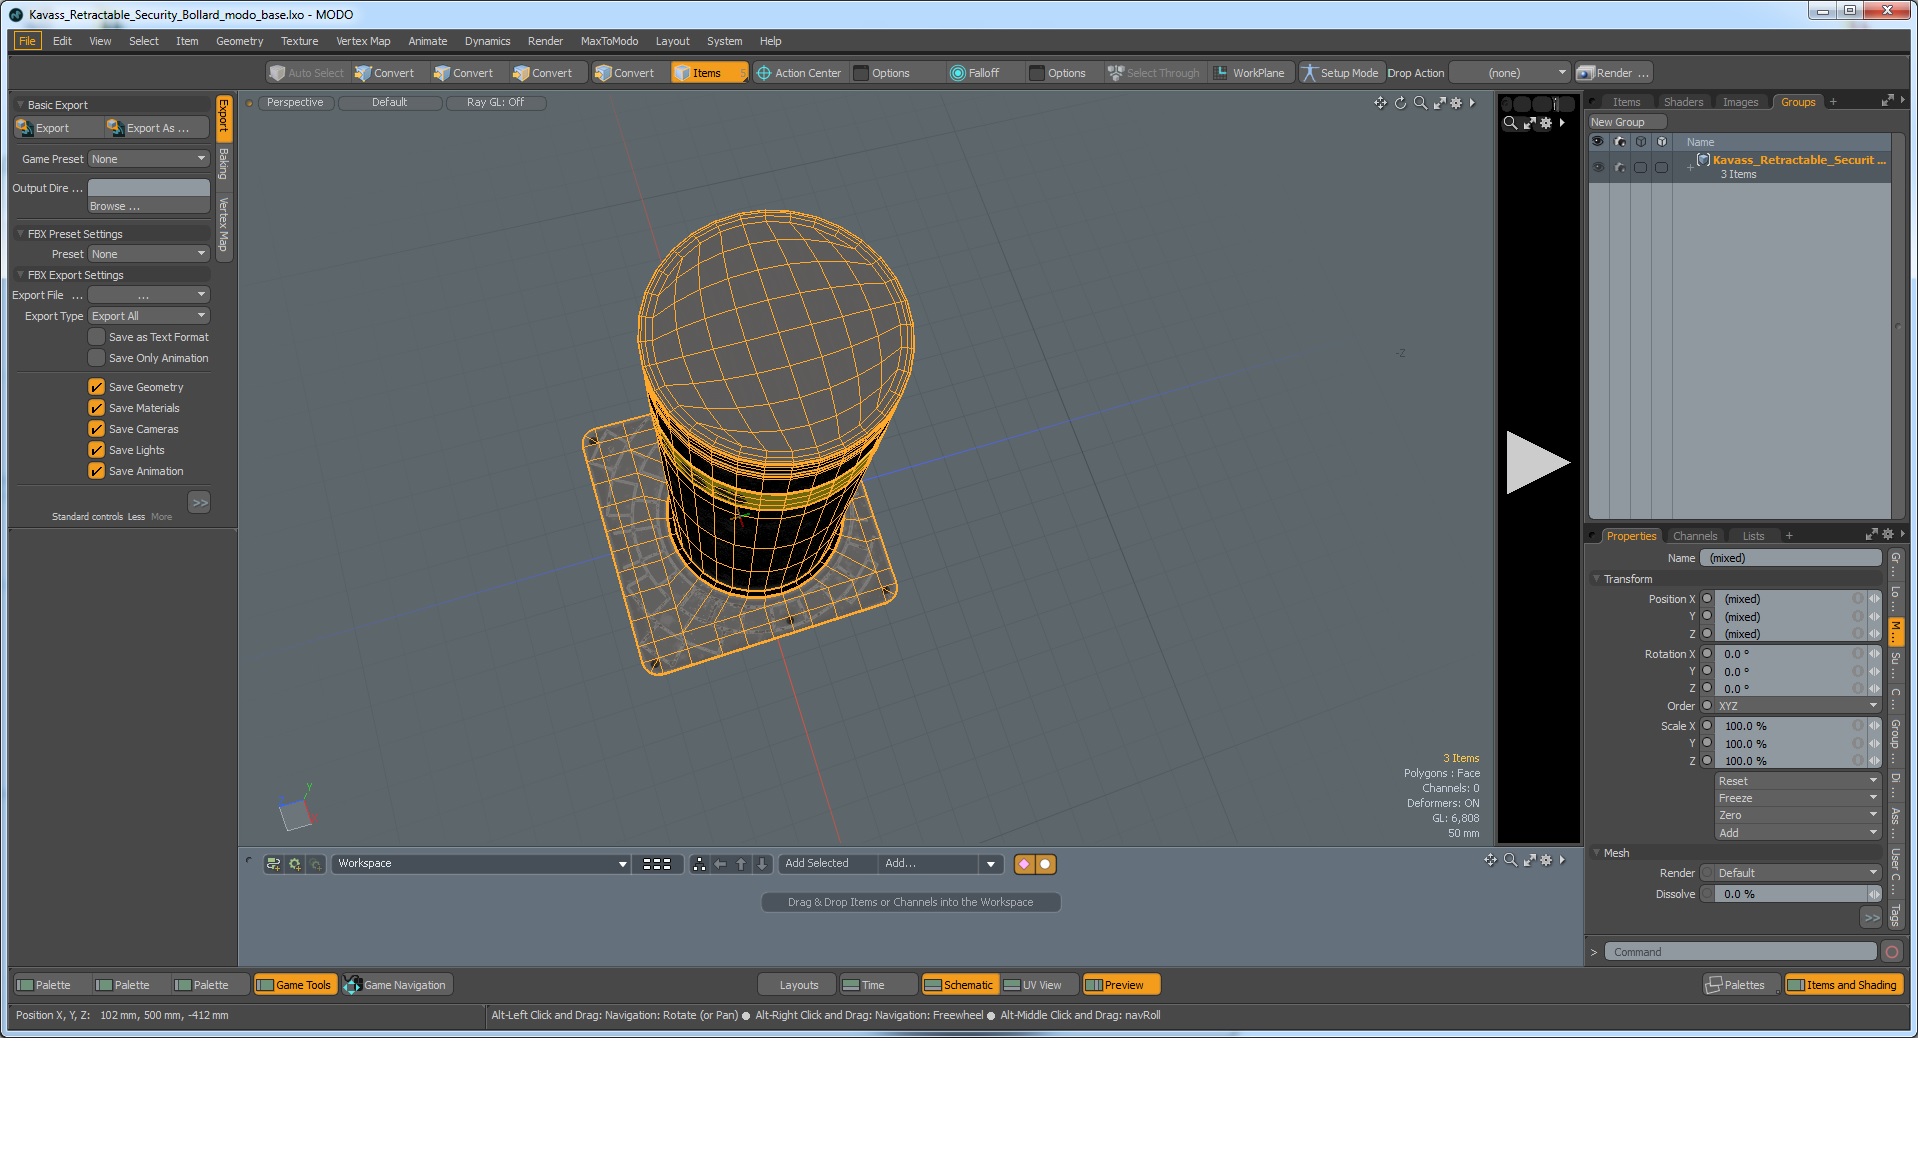Image resolution: width=1918 pixels, height=1158 pixels.
Task: Click the Render toolbar button
Action: click(1613, 73)
